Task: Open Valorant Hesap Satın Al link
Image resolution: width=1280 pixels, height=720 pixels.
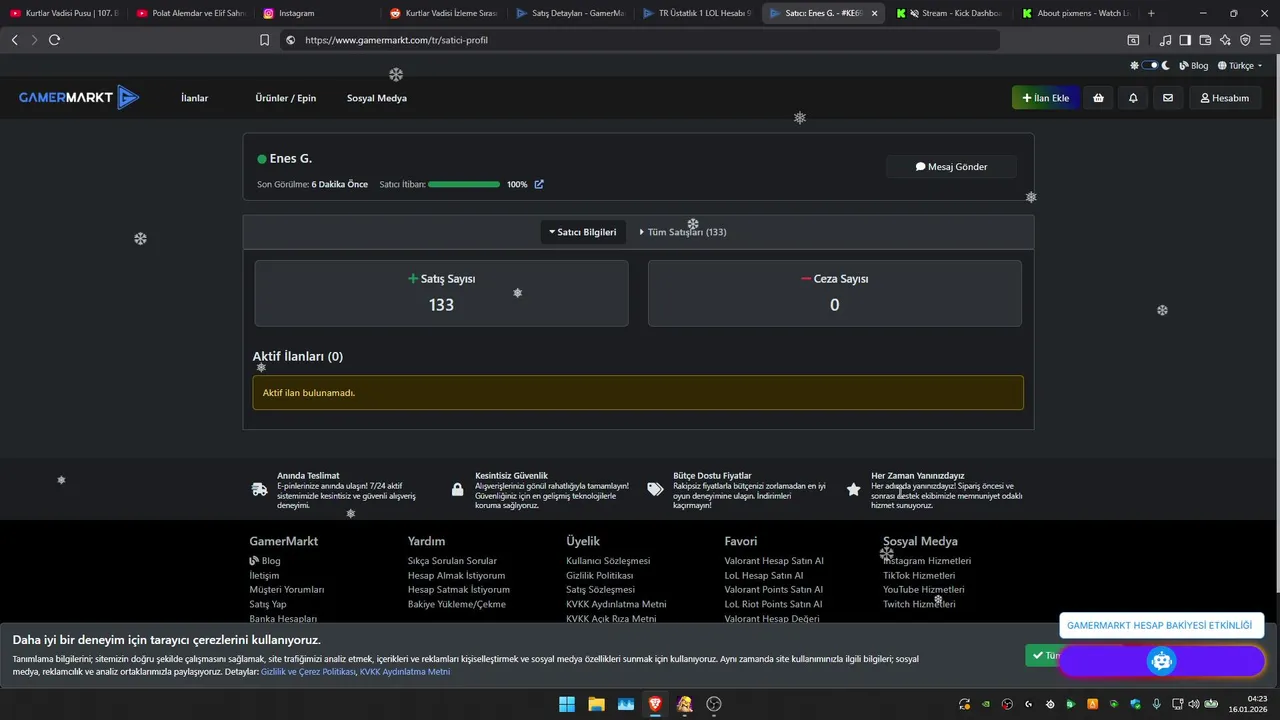Action: click(x=774, y=561)
